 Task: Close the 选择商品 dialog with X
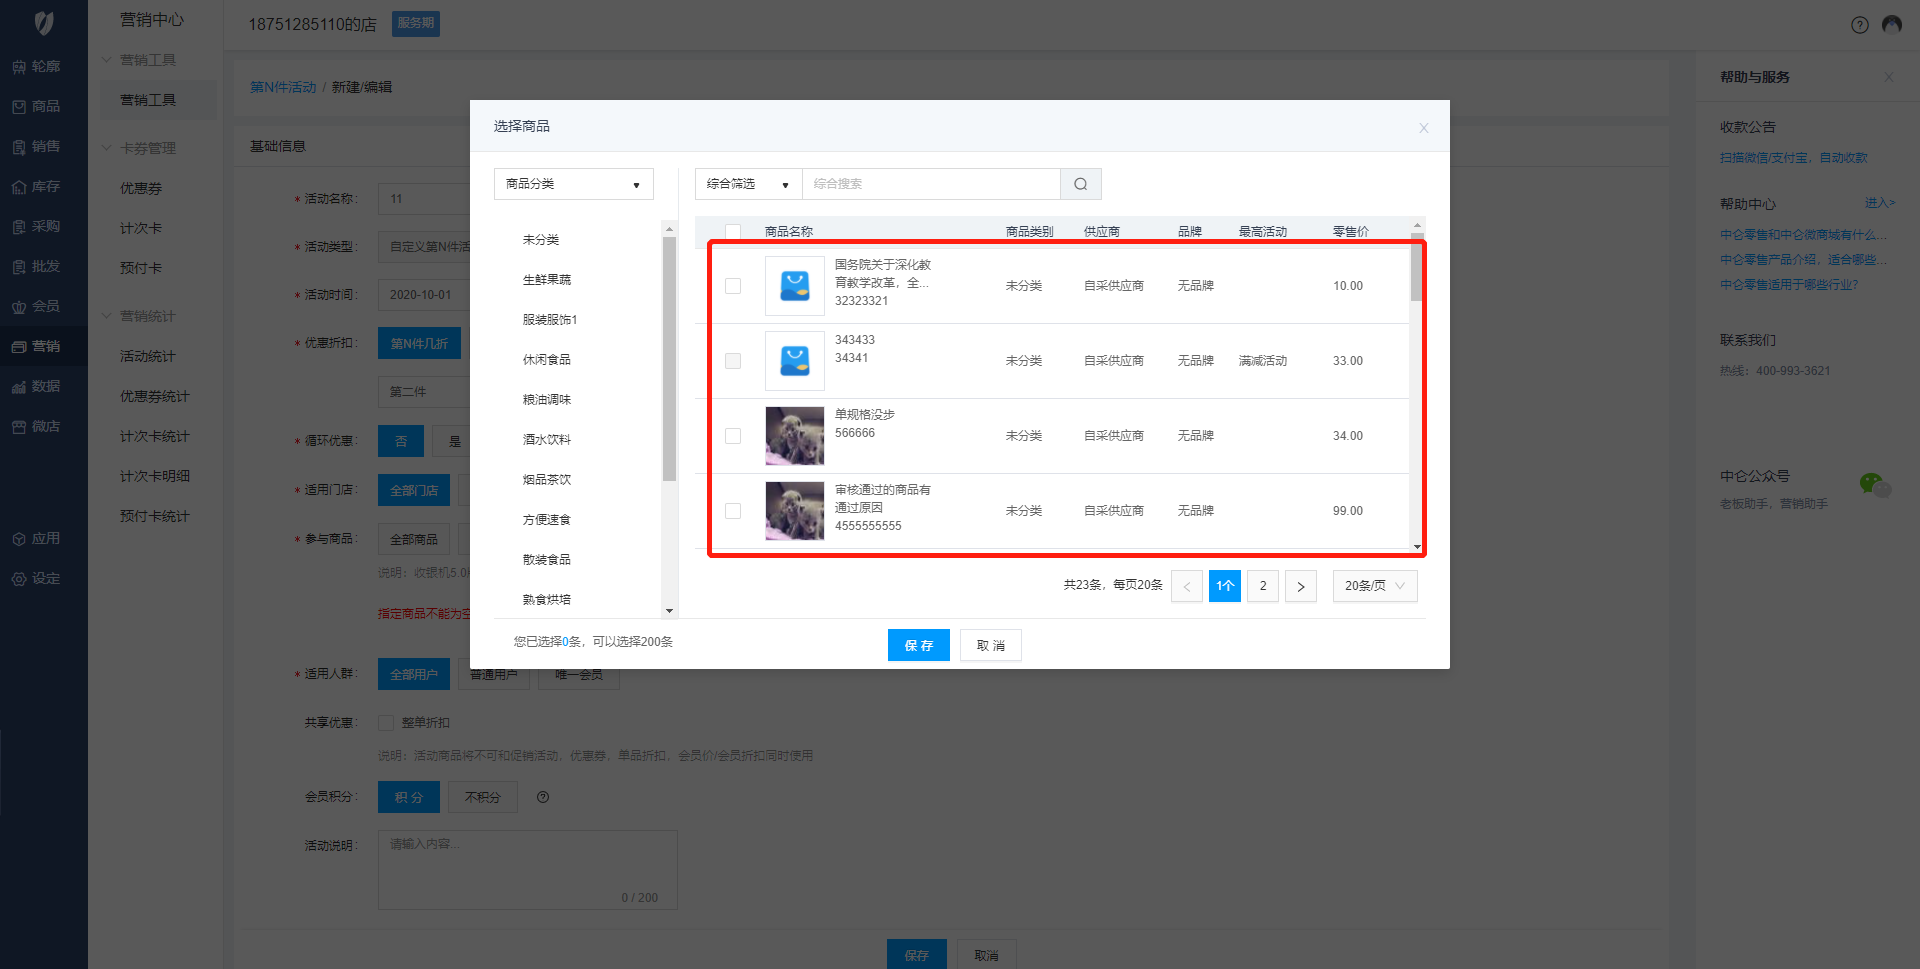pos(1423,128)
